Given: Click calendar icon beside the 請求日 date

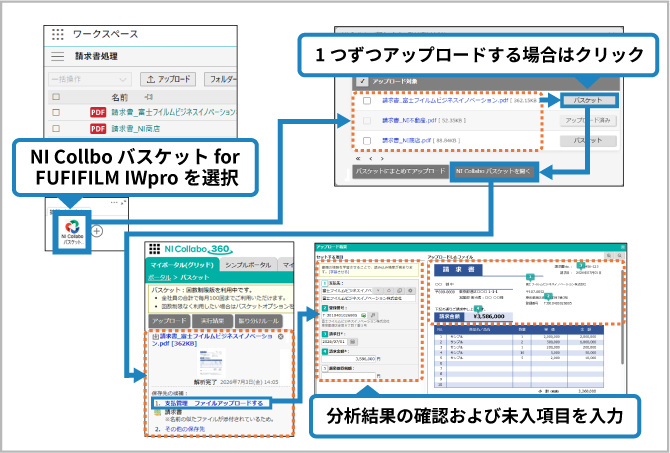Looking at the screenshot, I should [x=353, y=341].
